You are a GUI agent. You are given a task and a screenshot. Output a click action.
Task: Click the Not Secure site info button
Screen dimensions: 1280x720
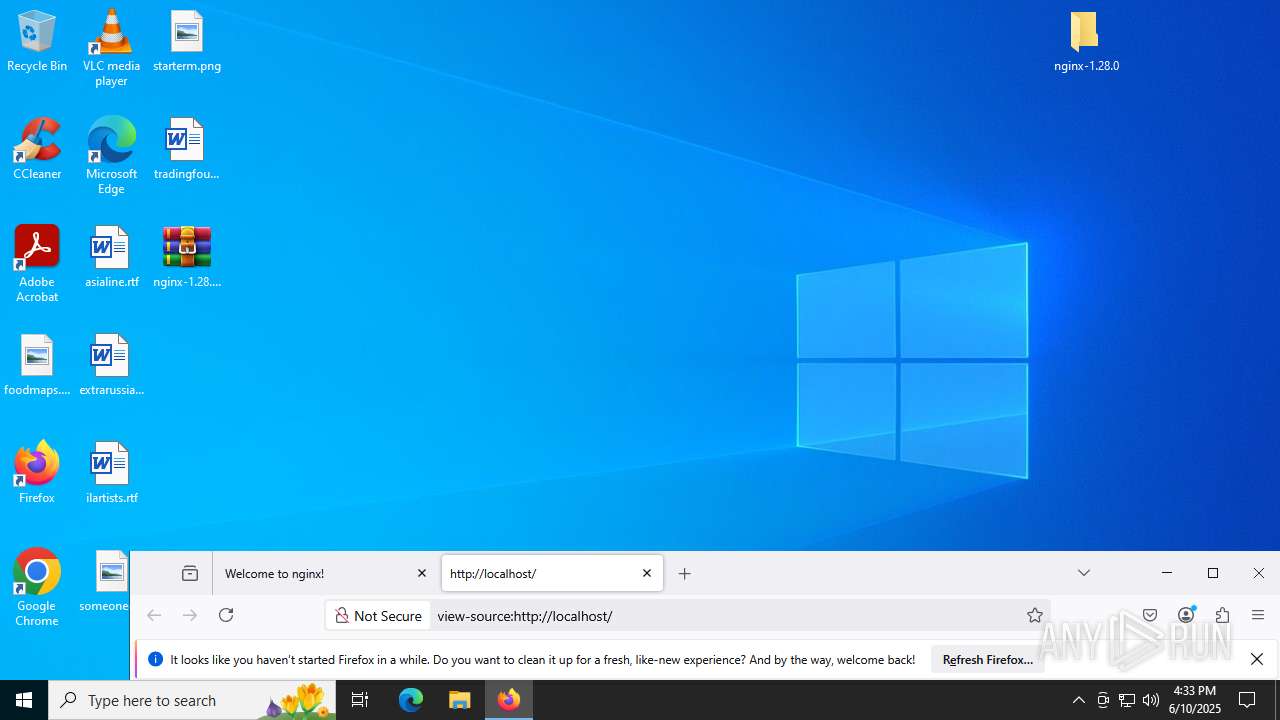coord(378,616)
